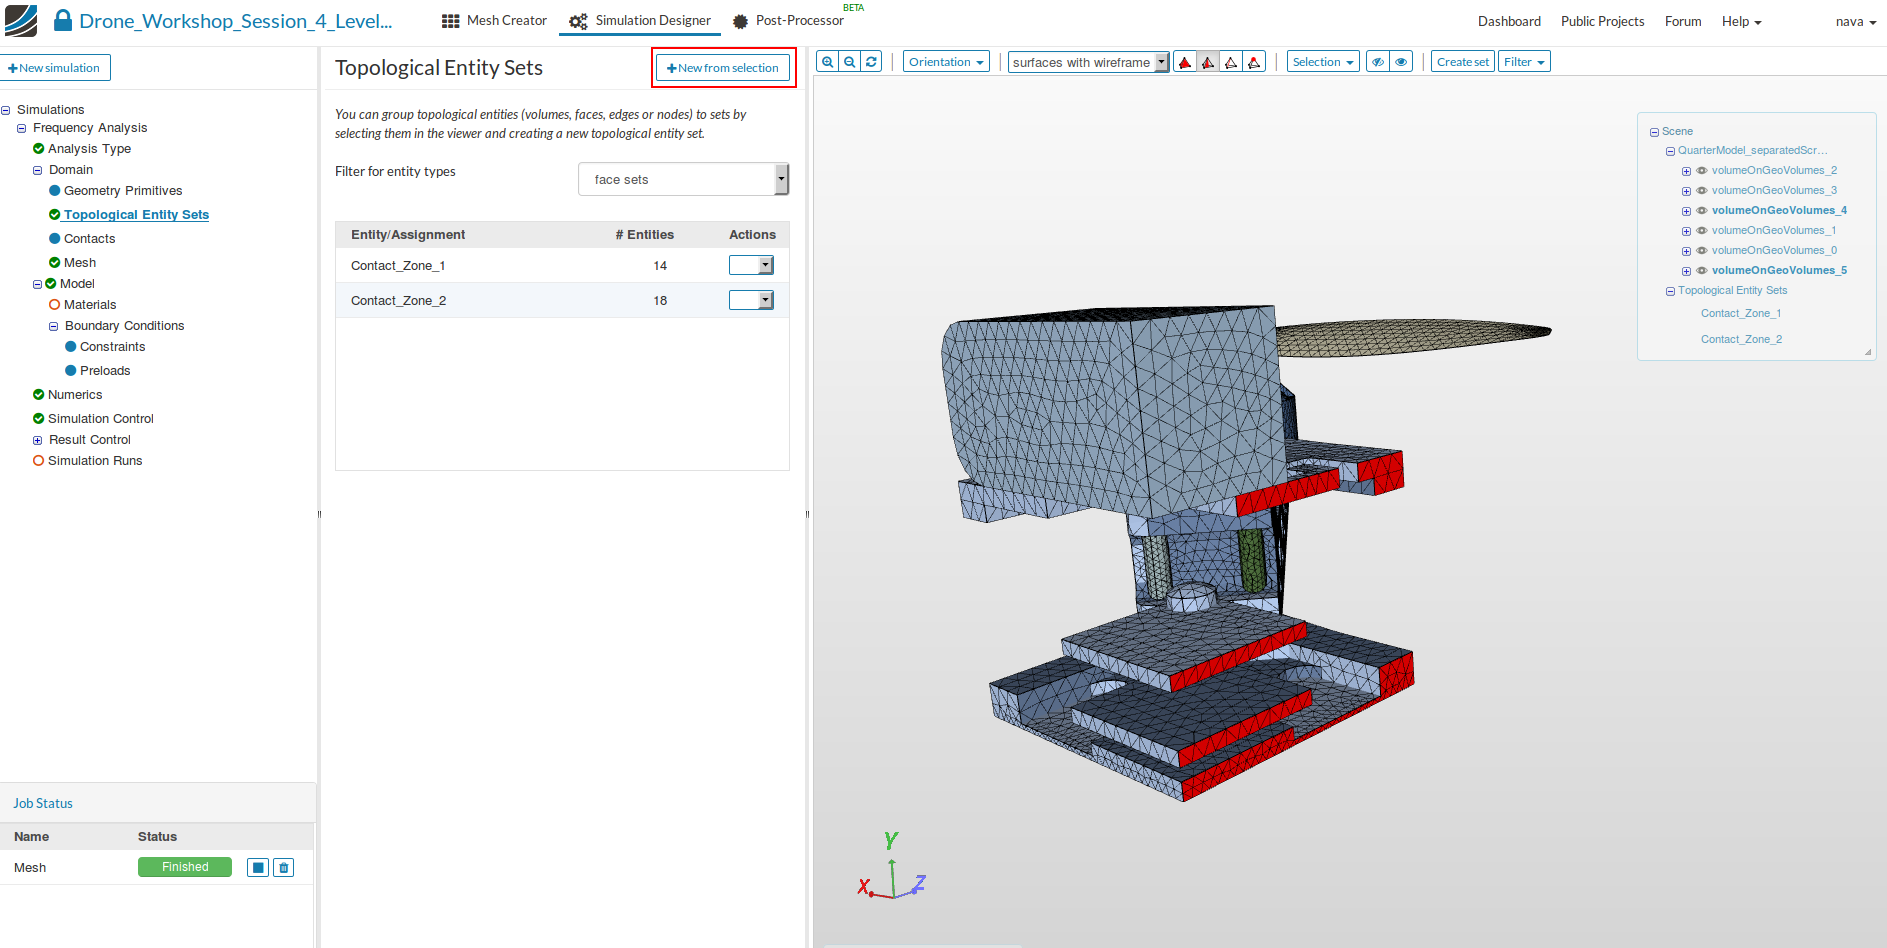Click the crossed-eye hide selection icon

1378,62
